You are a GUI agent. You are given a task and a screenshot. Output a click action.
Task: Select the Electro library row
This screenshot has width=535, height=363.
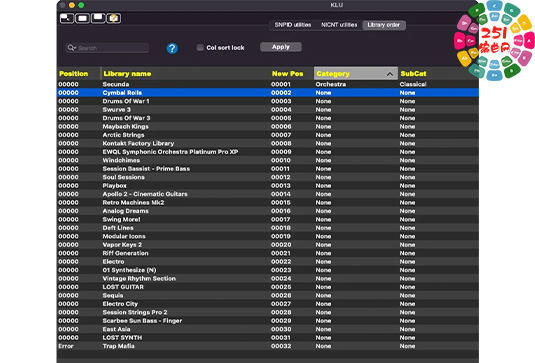[x=268, y=262]
